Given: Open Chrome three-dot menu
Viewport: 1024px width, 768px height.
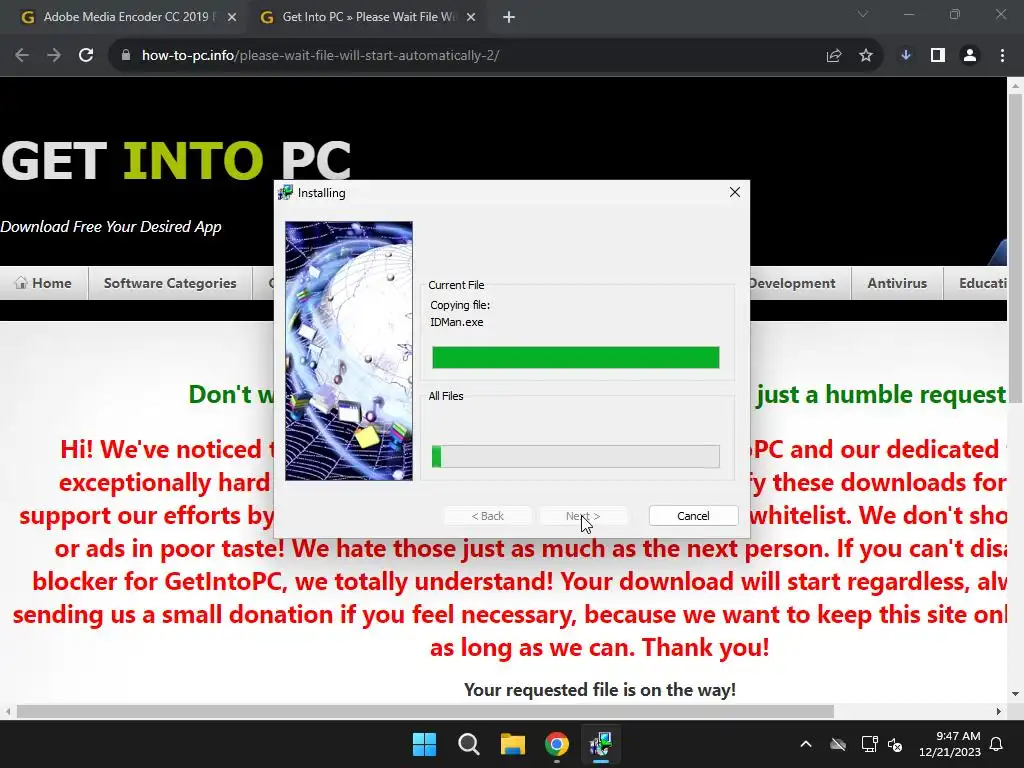Looking at the screenshot, I should click(1002, 56).
